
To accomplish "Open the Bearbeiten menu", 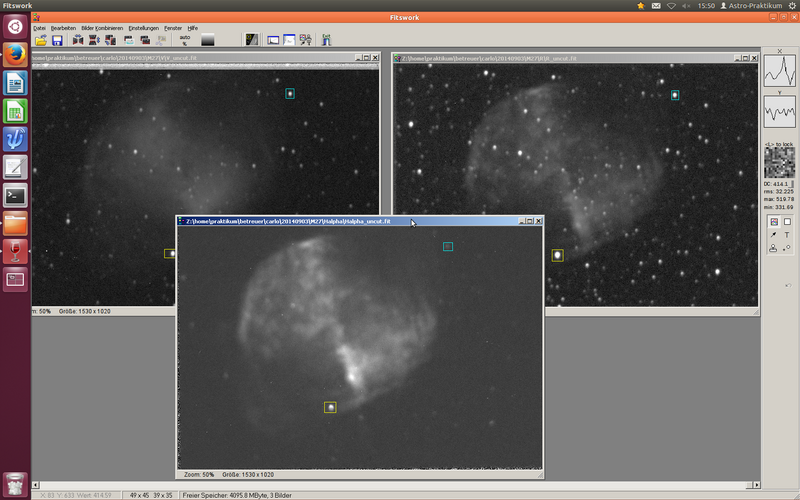I will [64, 28].
